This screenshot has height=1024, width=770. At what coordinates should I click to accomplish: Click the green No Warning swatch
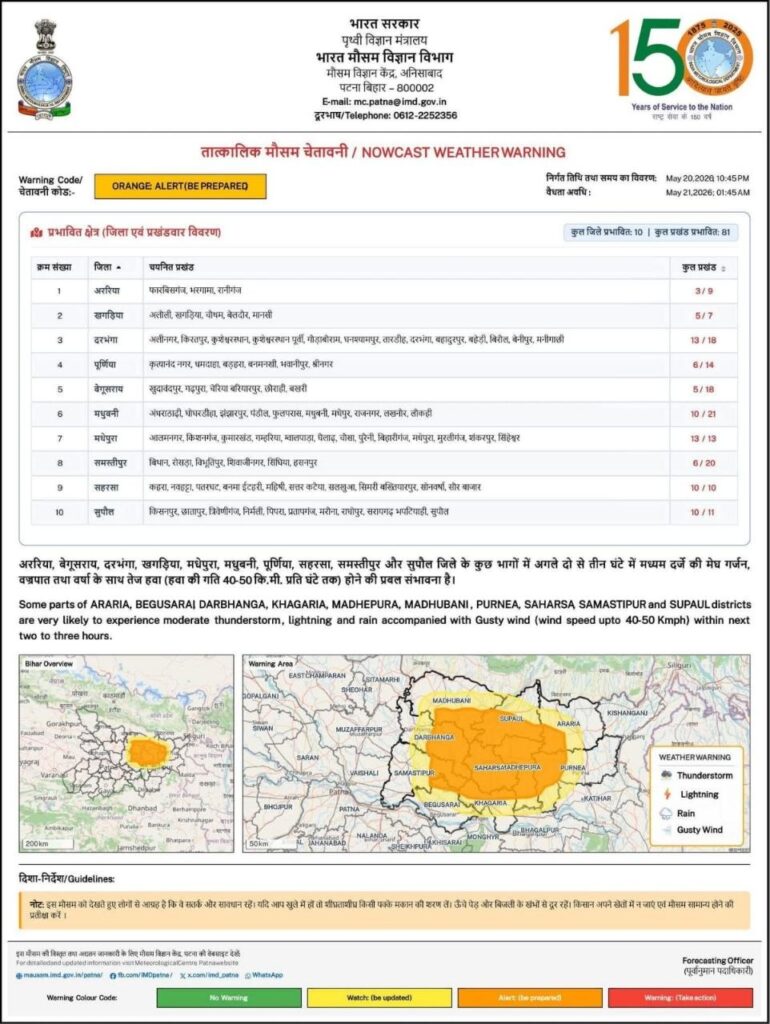229,998
